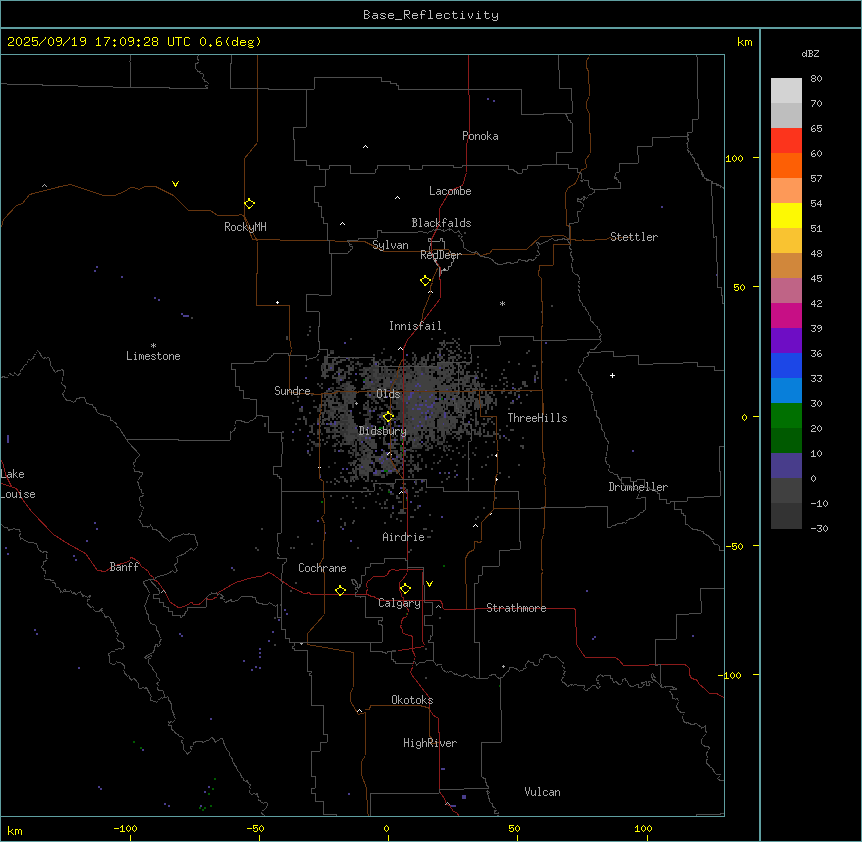Click the UTC timestamp text in the header
The image size is (862, 842).
coord(133,42)
